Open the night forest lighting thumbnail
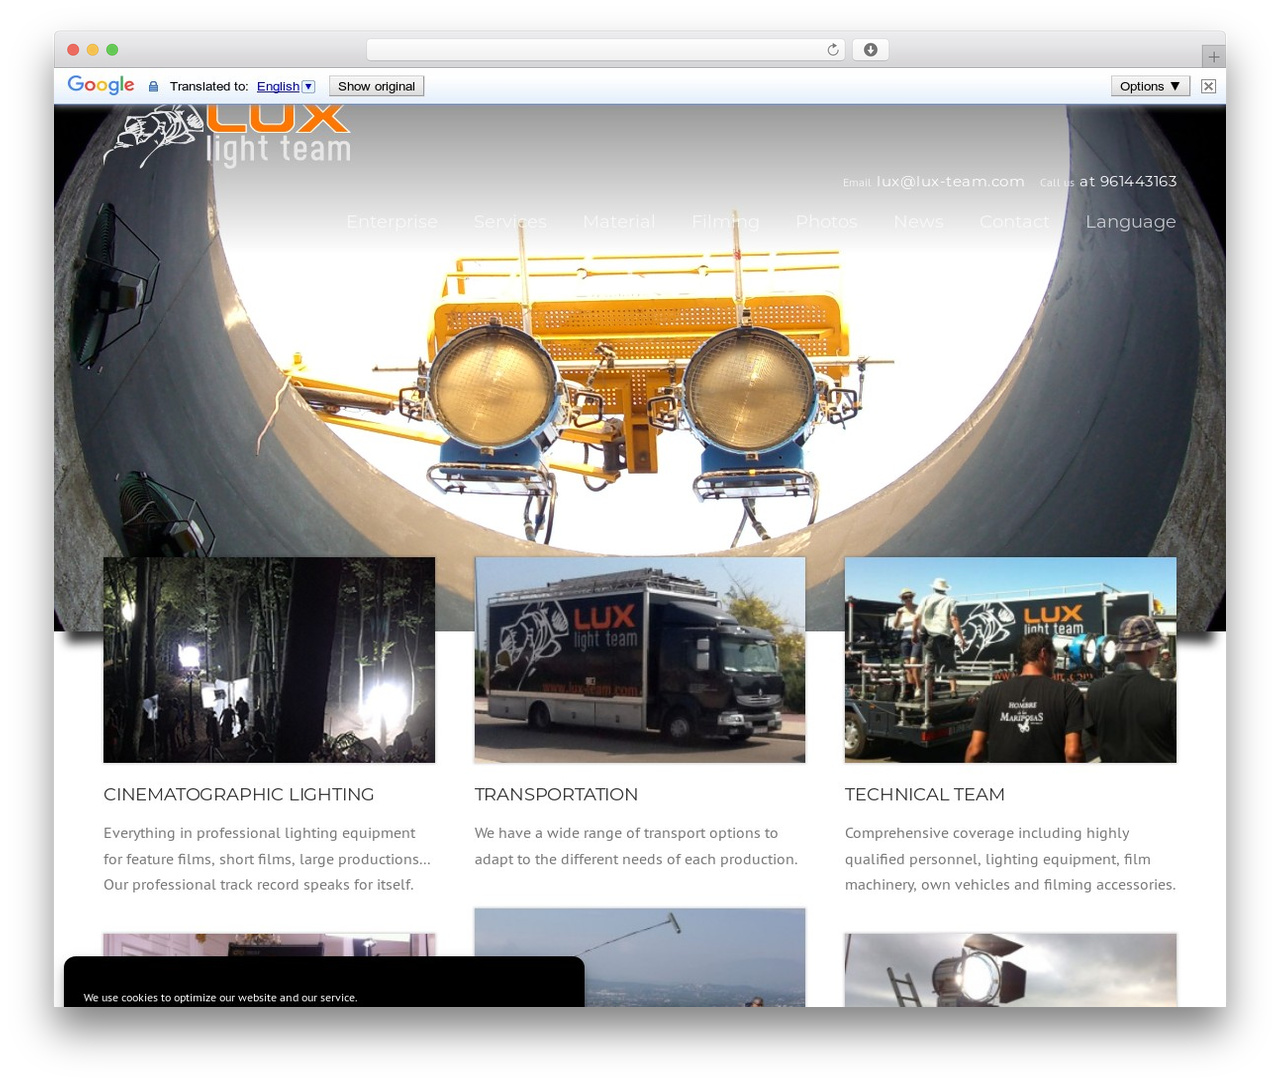The height and width of the screenshot is (1084, 1280). 269,660
